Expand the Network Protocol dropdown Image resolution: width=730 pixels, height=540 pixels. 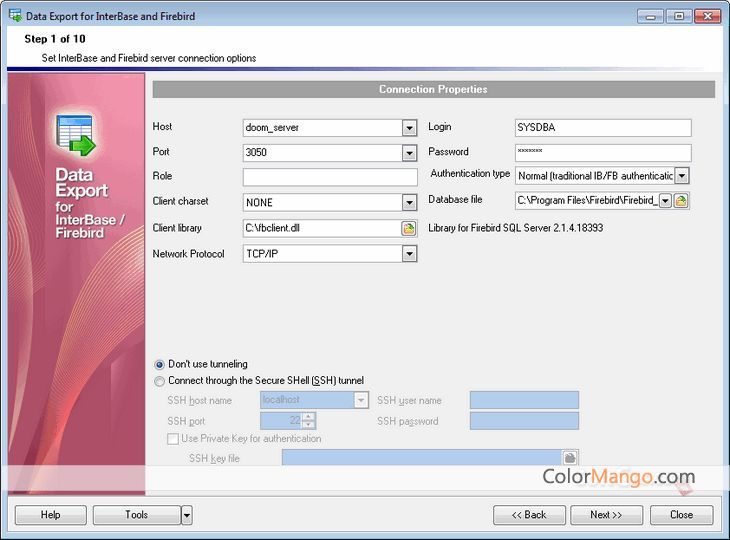(409, 254)
